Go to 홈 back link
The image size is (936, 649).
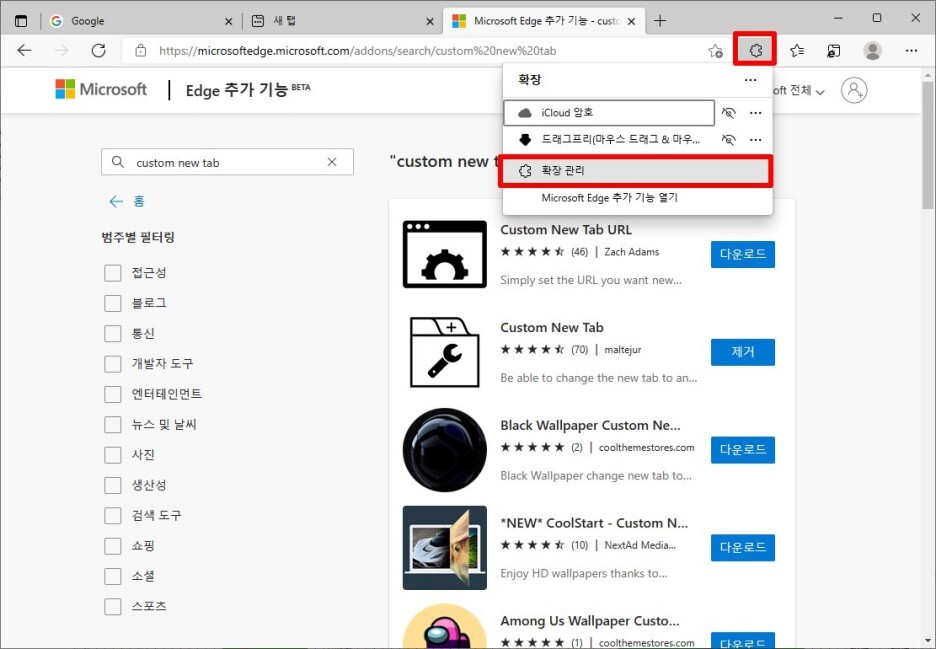pos(127,201)
